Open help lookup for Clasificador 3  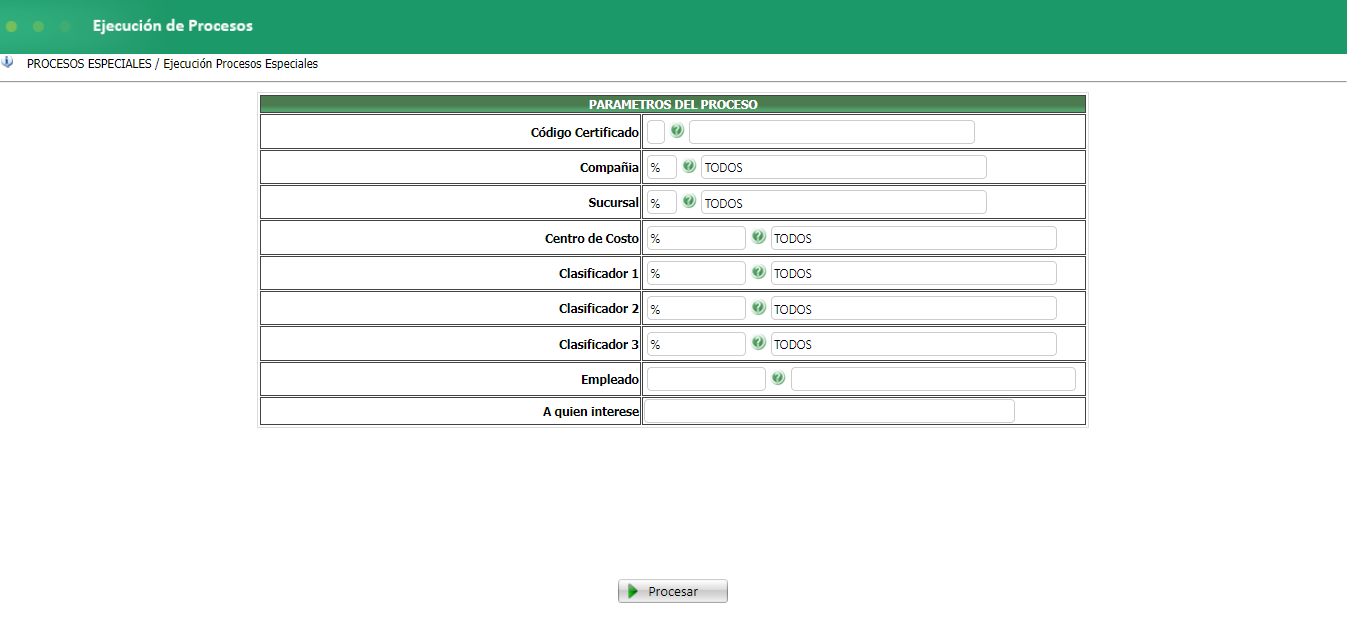click(x=759, y=343)
